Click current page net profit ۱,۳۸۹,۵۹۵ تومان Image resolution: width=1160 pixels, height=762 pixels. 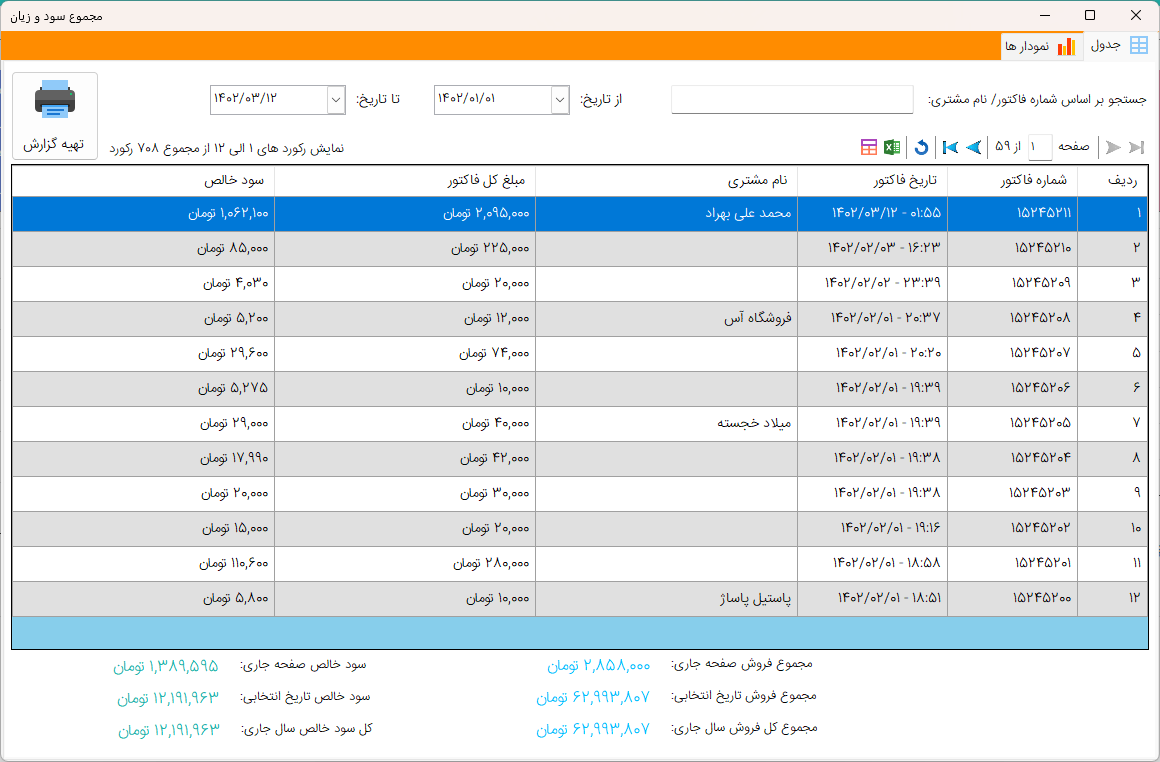click(166, 667)
